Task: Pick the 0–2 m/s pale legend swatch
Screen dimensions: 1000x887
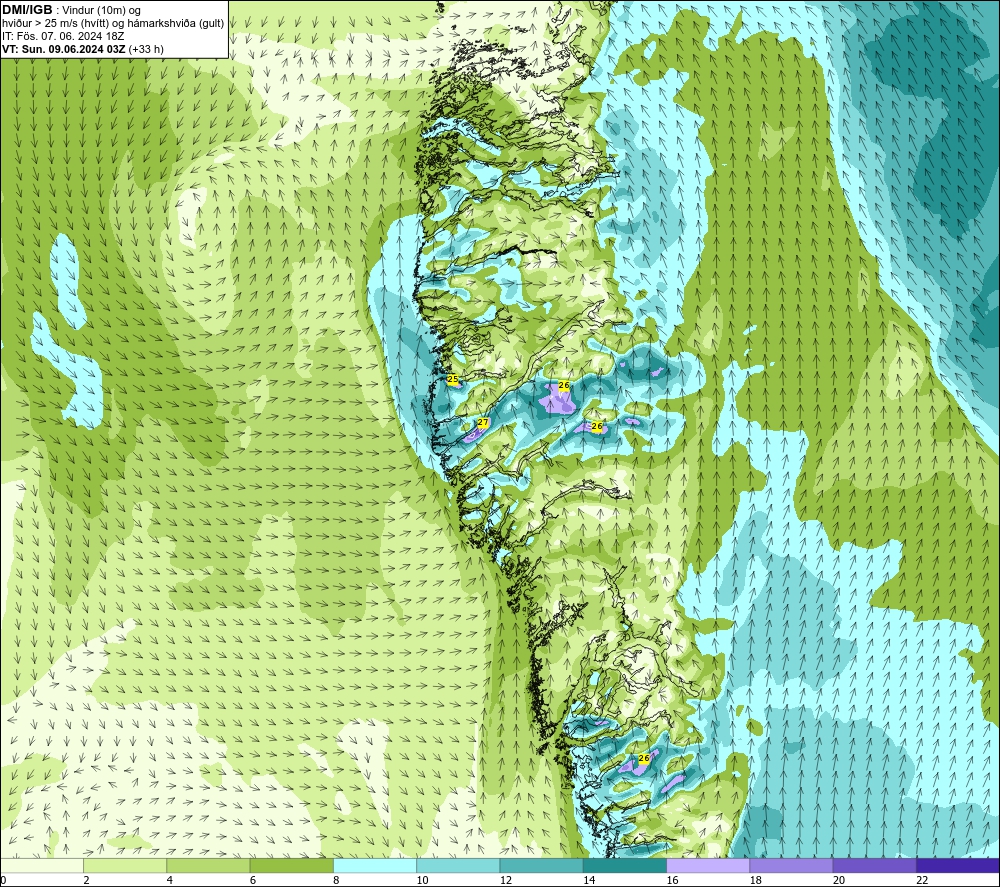Action: pos(41,865)
